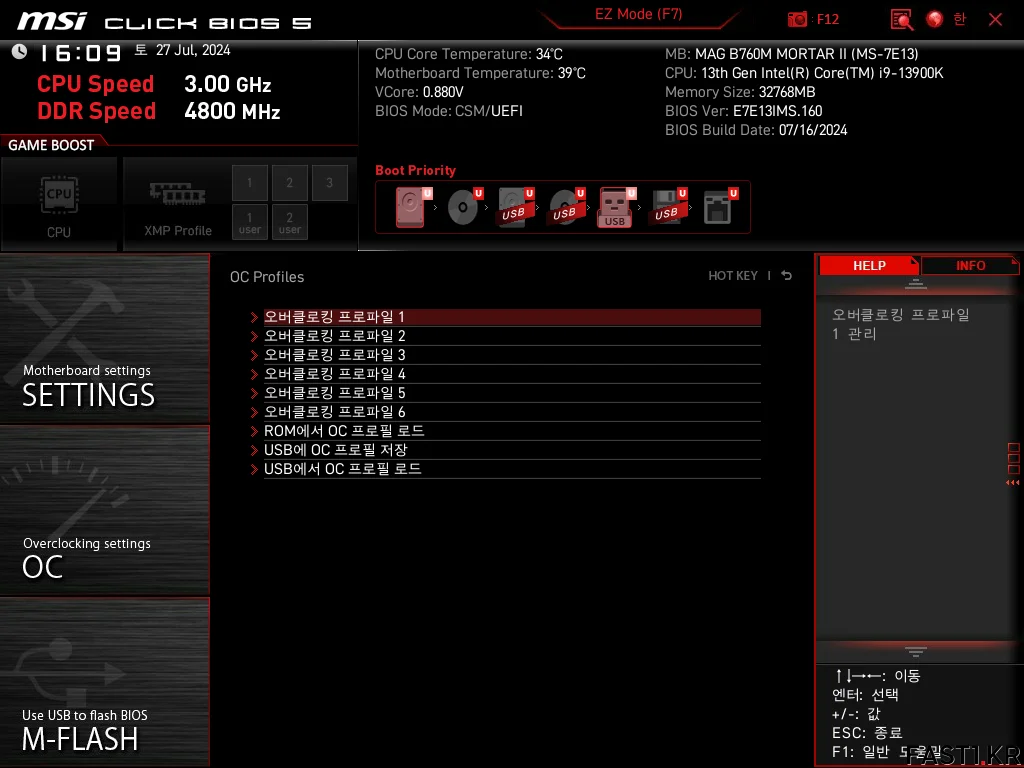Viewport: 1024px width, 768px height.
Task: Click the OC Profiles page title
Action: coord(267,277)
